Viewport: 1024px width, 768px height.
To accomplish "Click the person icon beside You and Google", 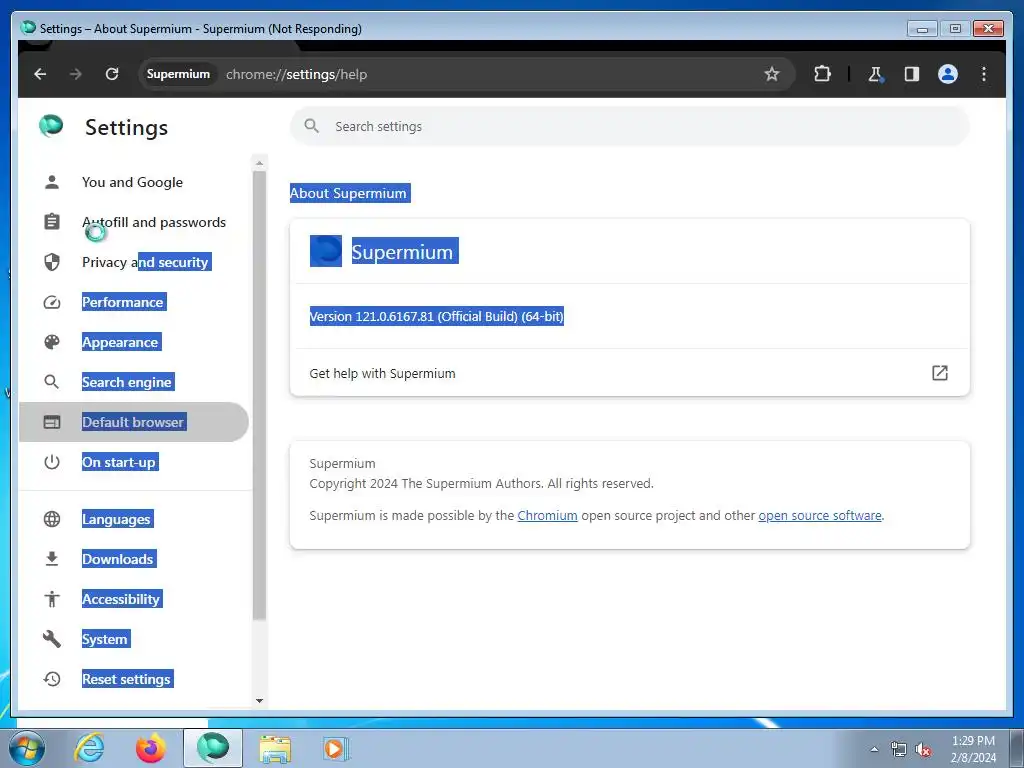I will pyautogui.click(x=52, y=182).
